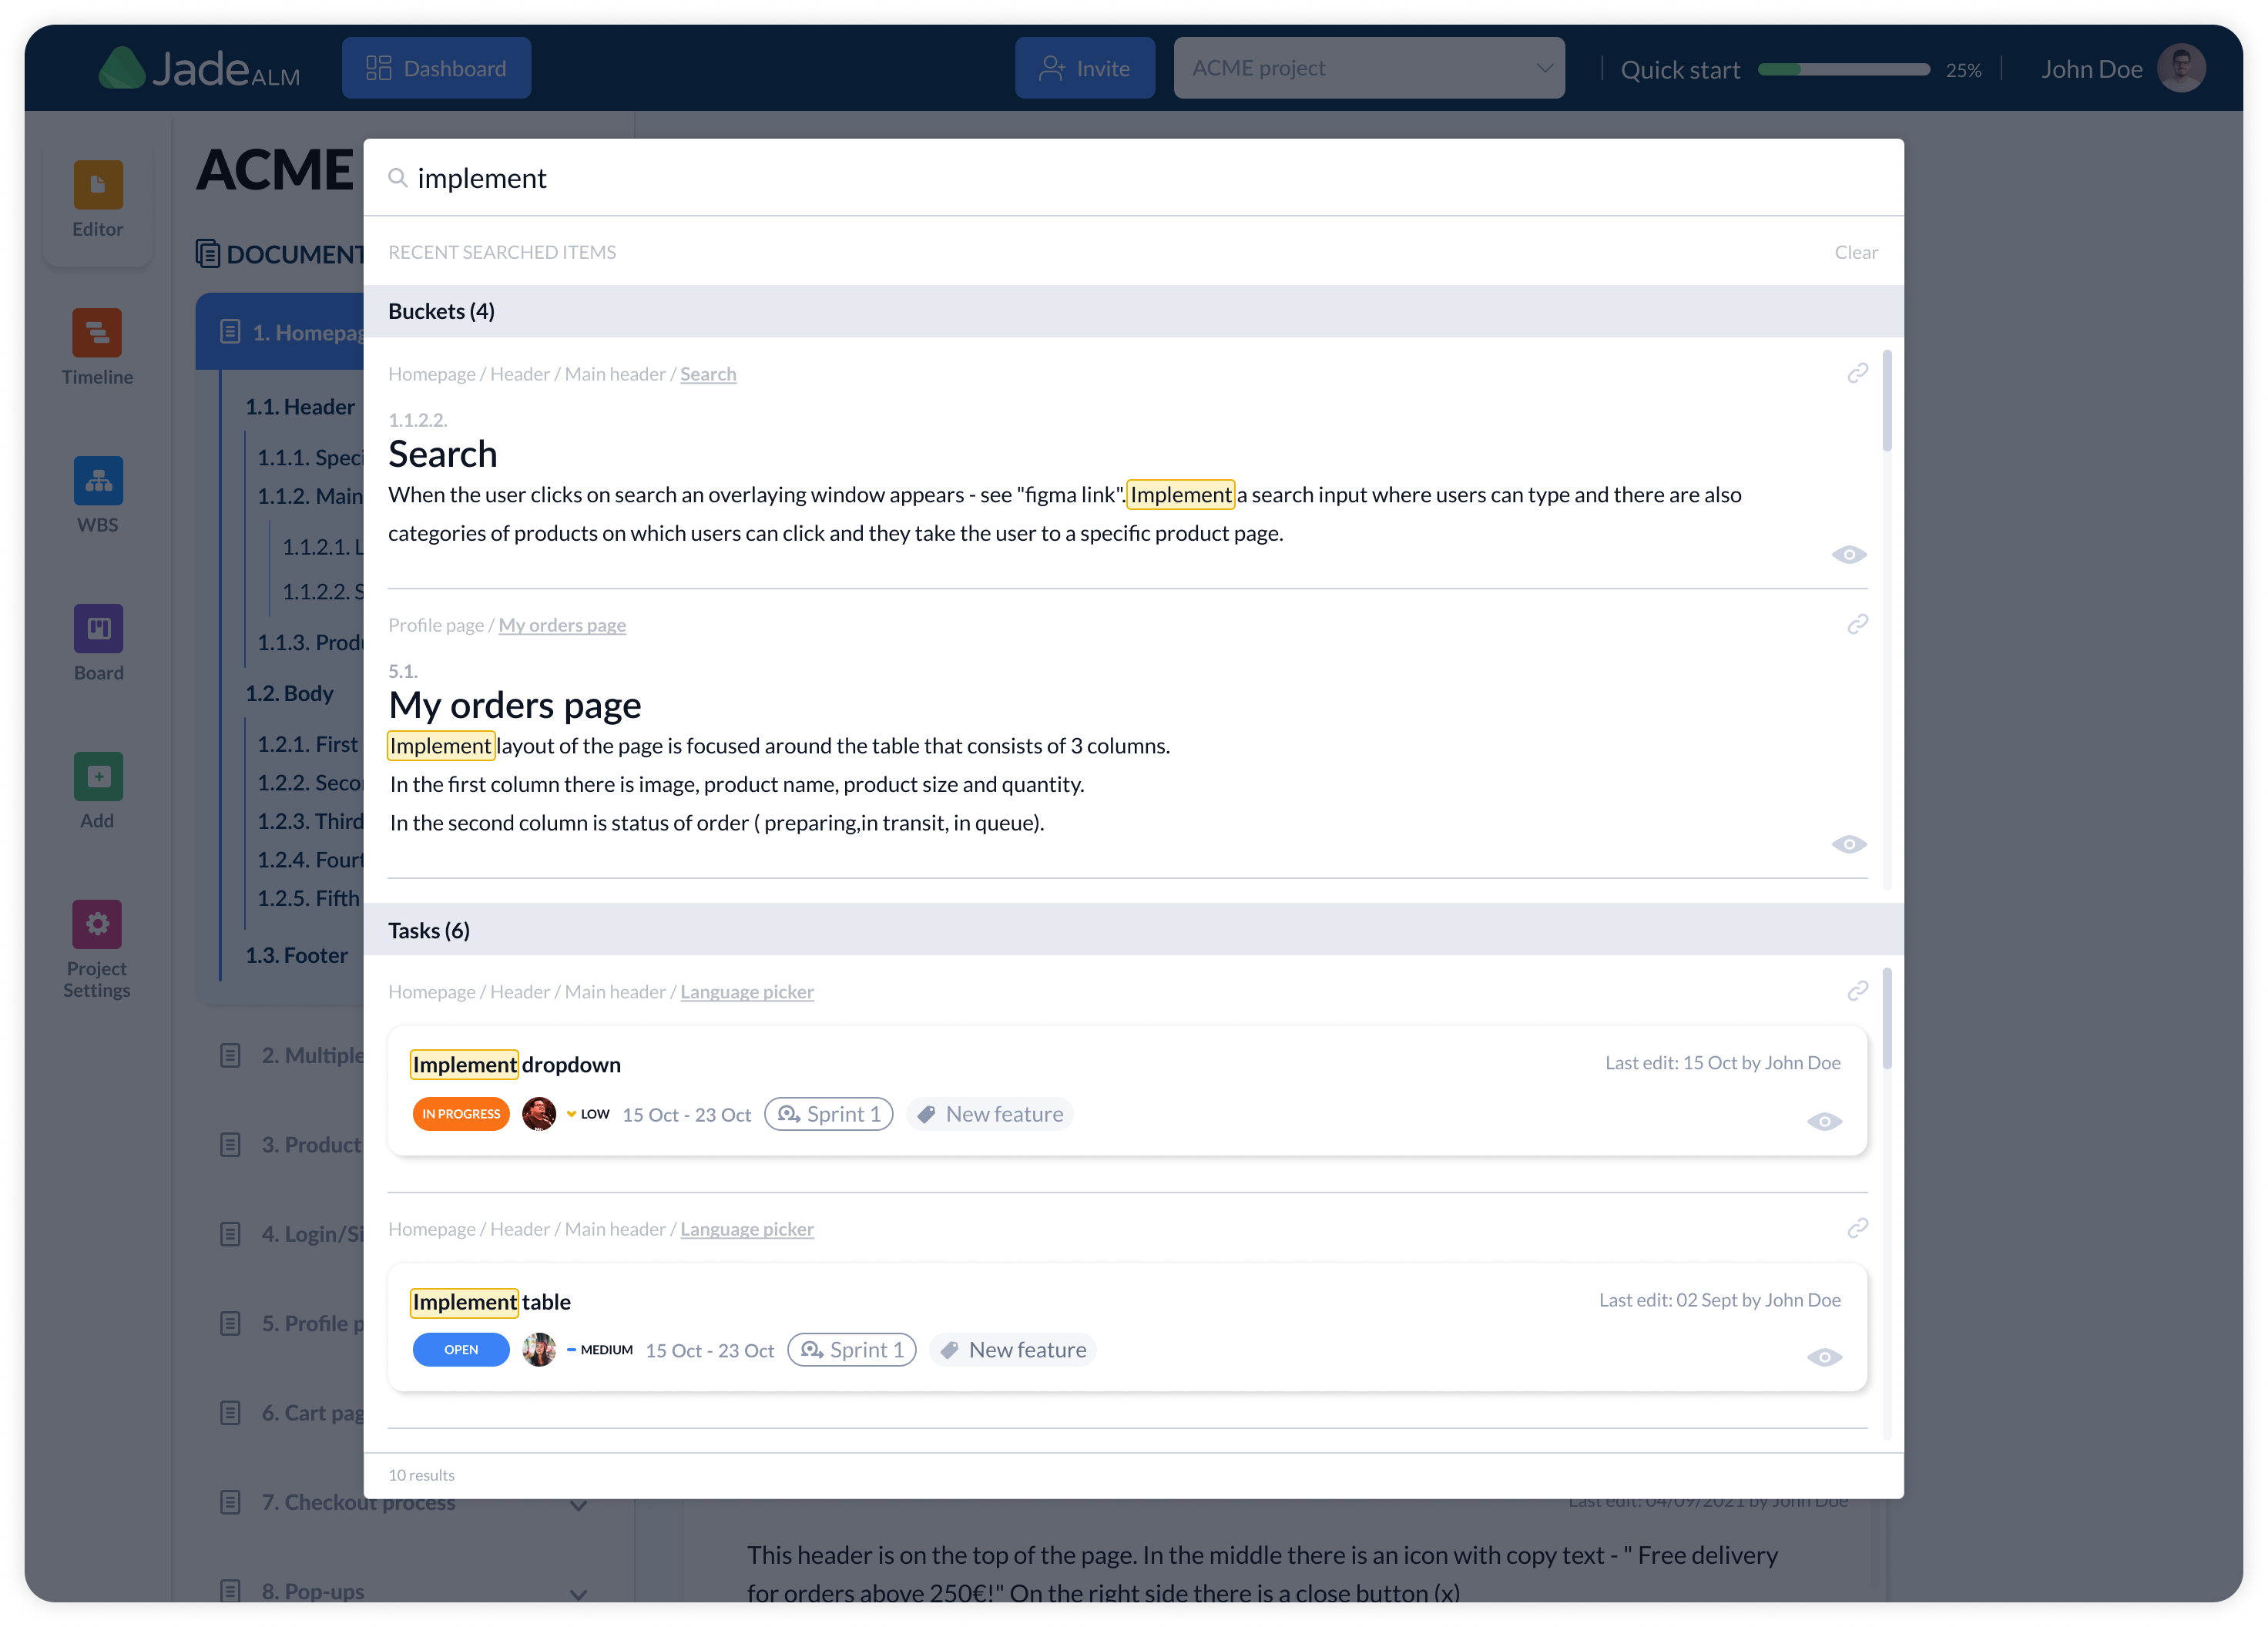This screenshot has height=1627, width=2268.
Task: Click New feature label on Implement dropdown
Action: click(x=990, y=1114)
